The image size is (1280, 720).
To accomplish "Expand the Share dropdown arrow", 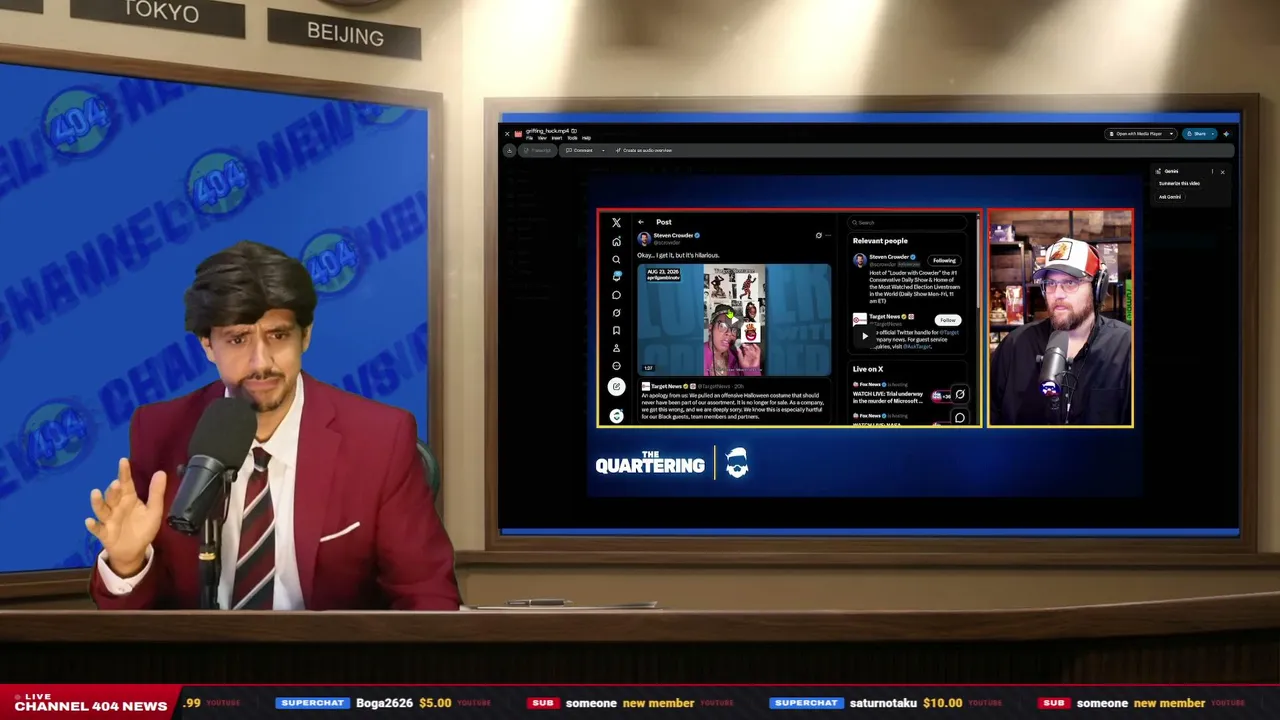I will (1213, 134).
